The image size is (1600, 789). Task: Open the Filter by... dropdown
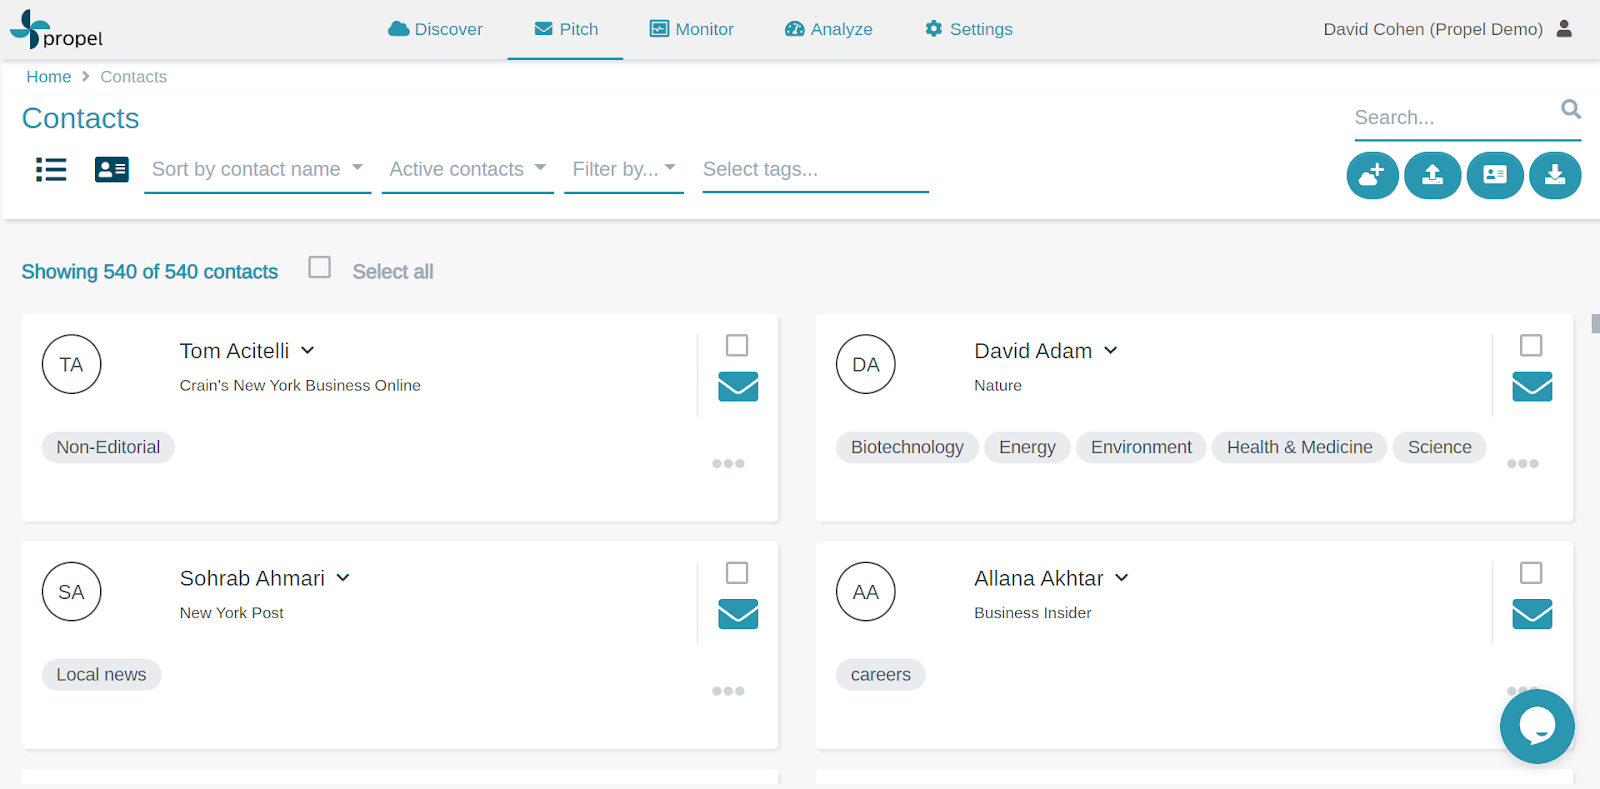(624, 170)
